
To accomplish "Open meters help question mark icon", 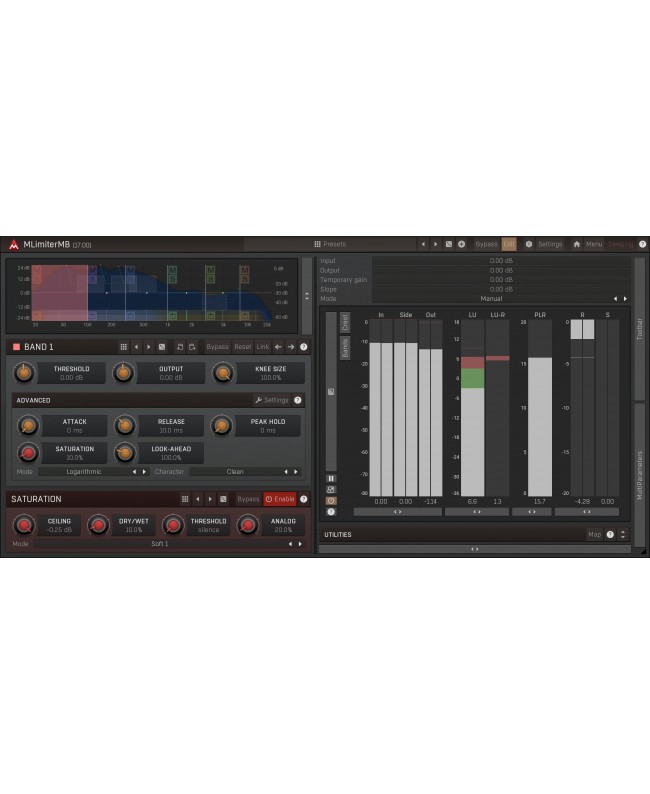I will click(x=331, y=512).
